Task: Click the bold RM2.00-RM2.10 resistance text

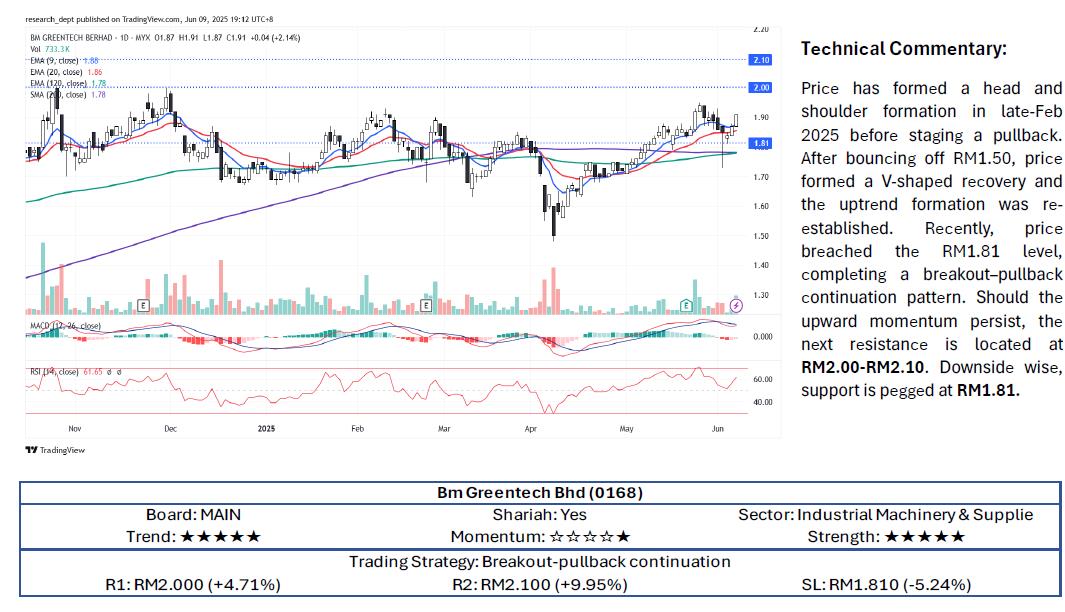Action: click(x=863, y=367)
